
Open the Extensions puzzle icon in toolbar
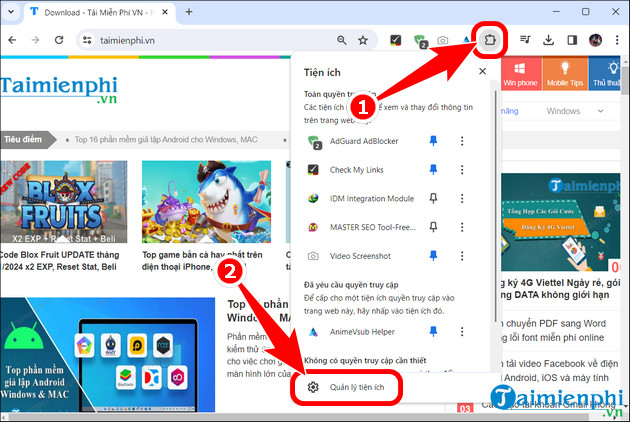pyautogui.click(x=489, y=40)
